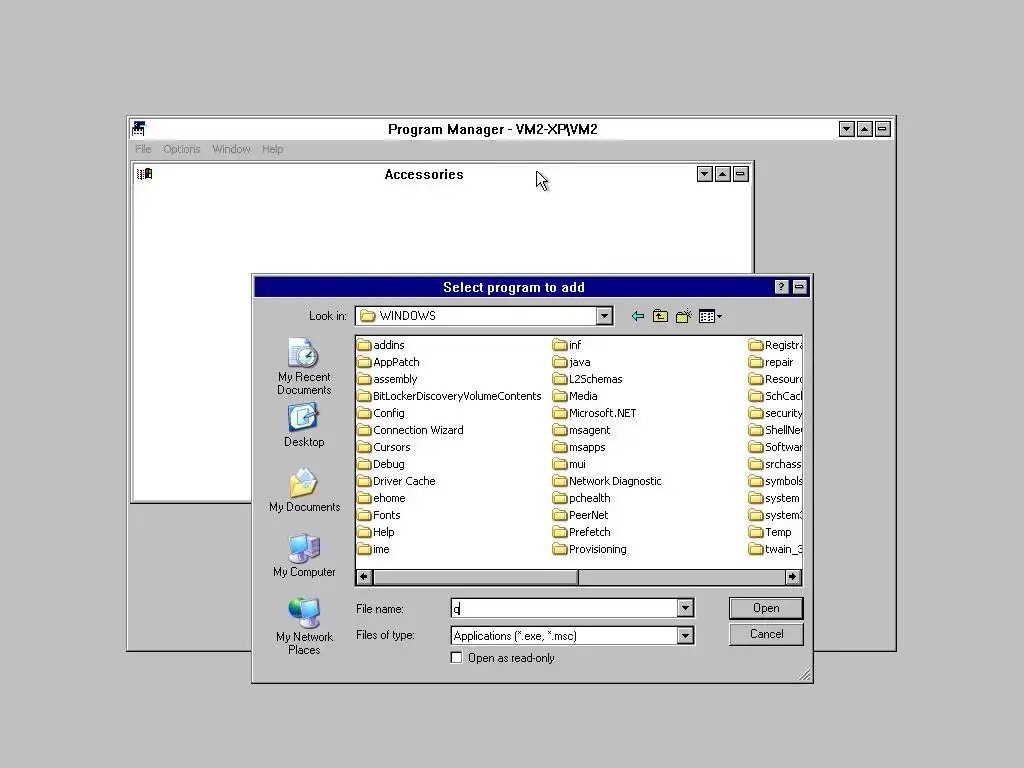Select the repair folder
Viewport: 1024px width, 768px height.
tap(771, 362)
